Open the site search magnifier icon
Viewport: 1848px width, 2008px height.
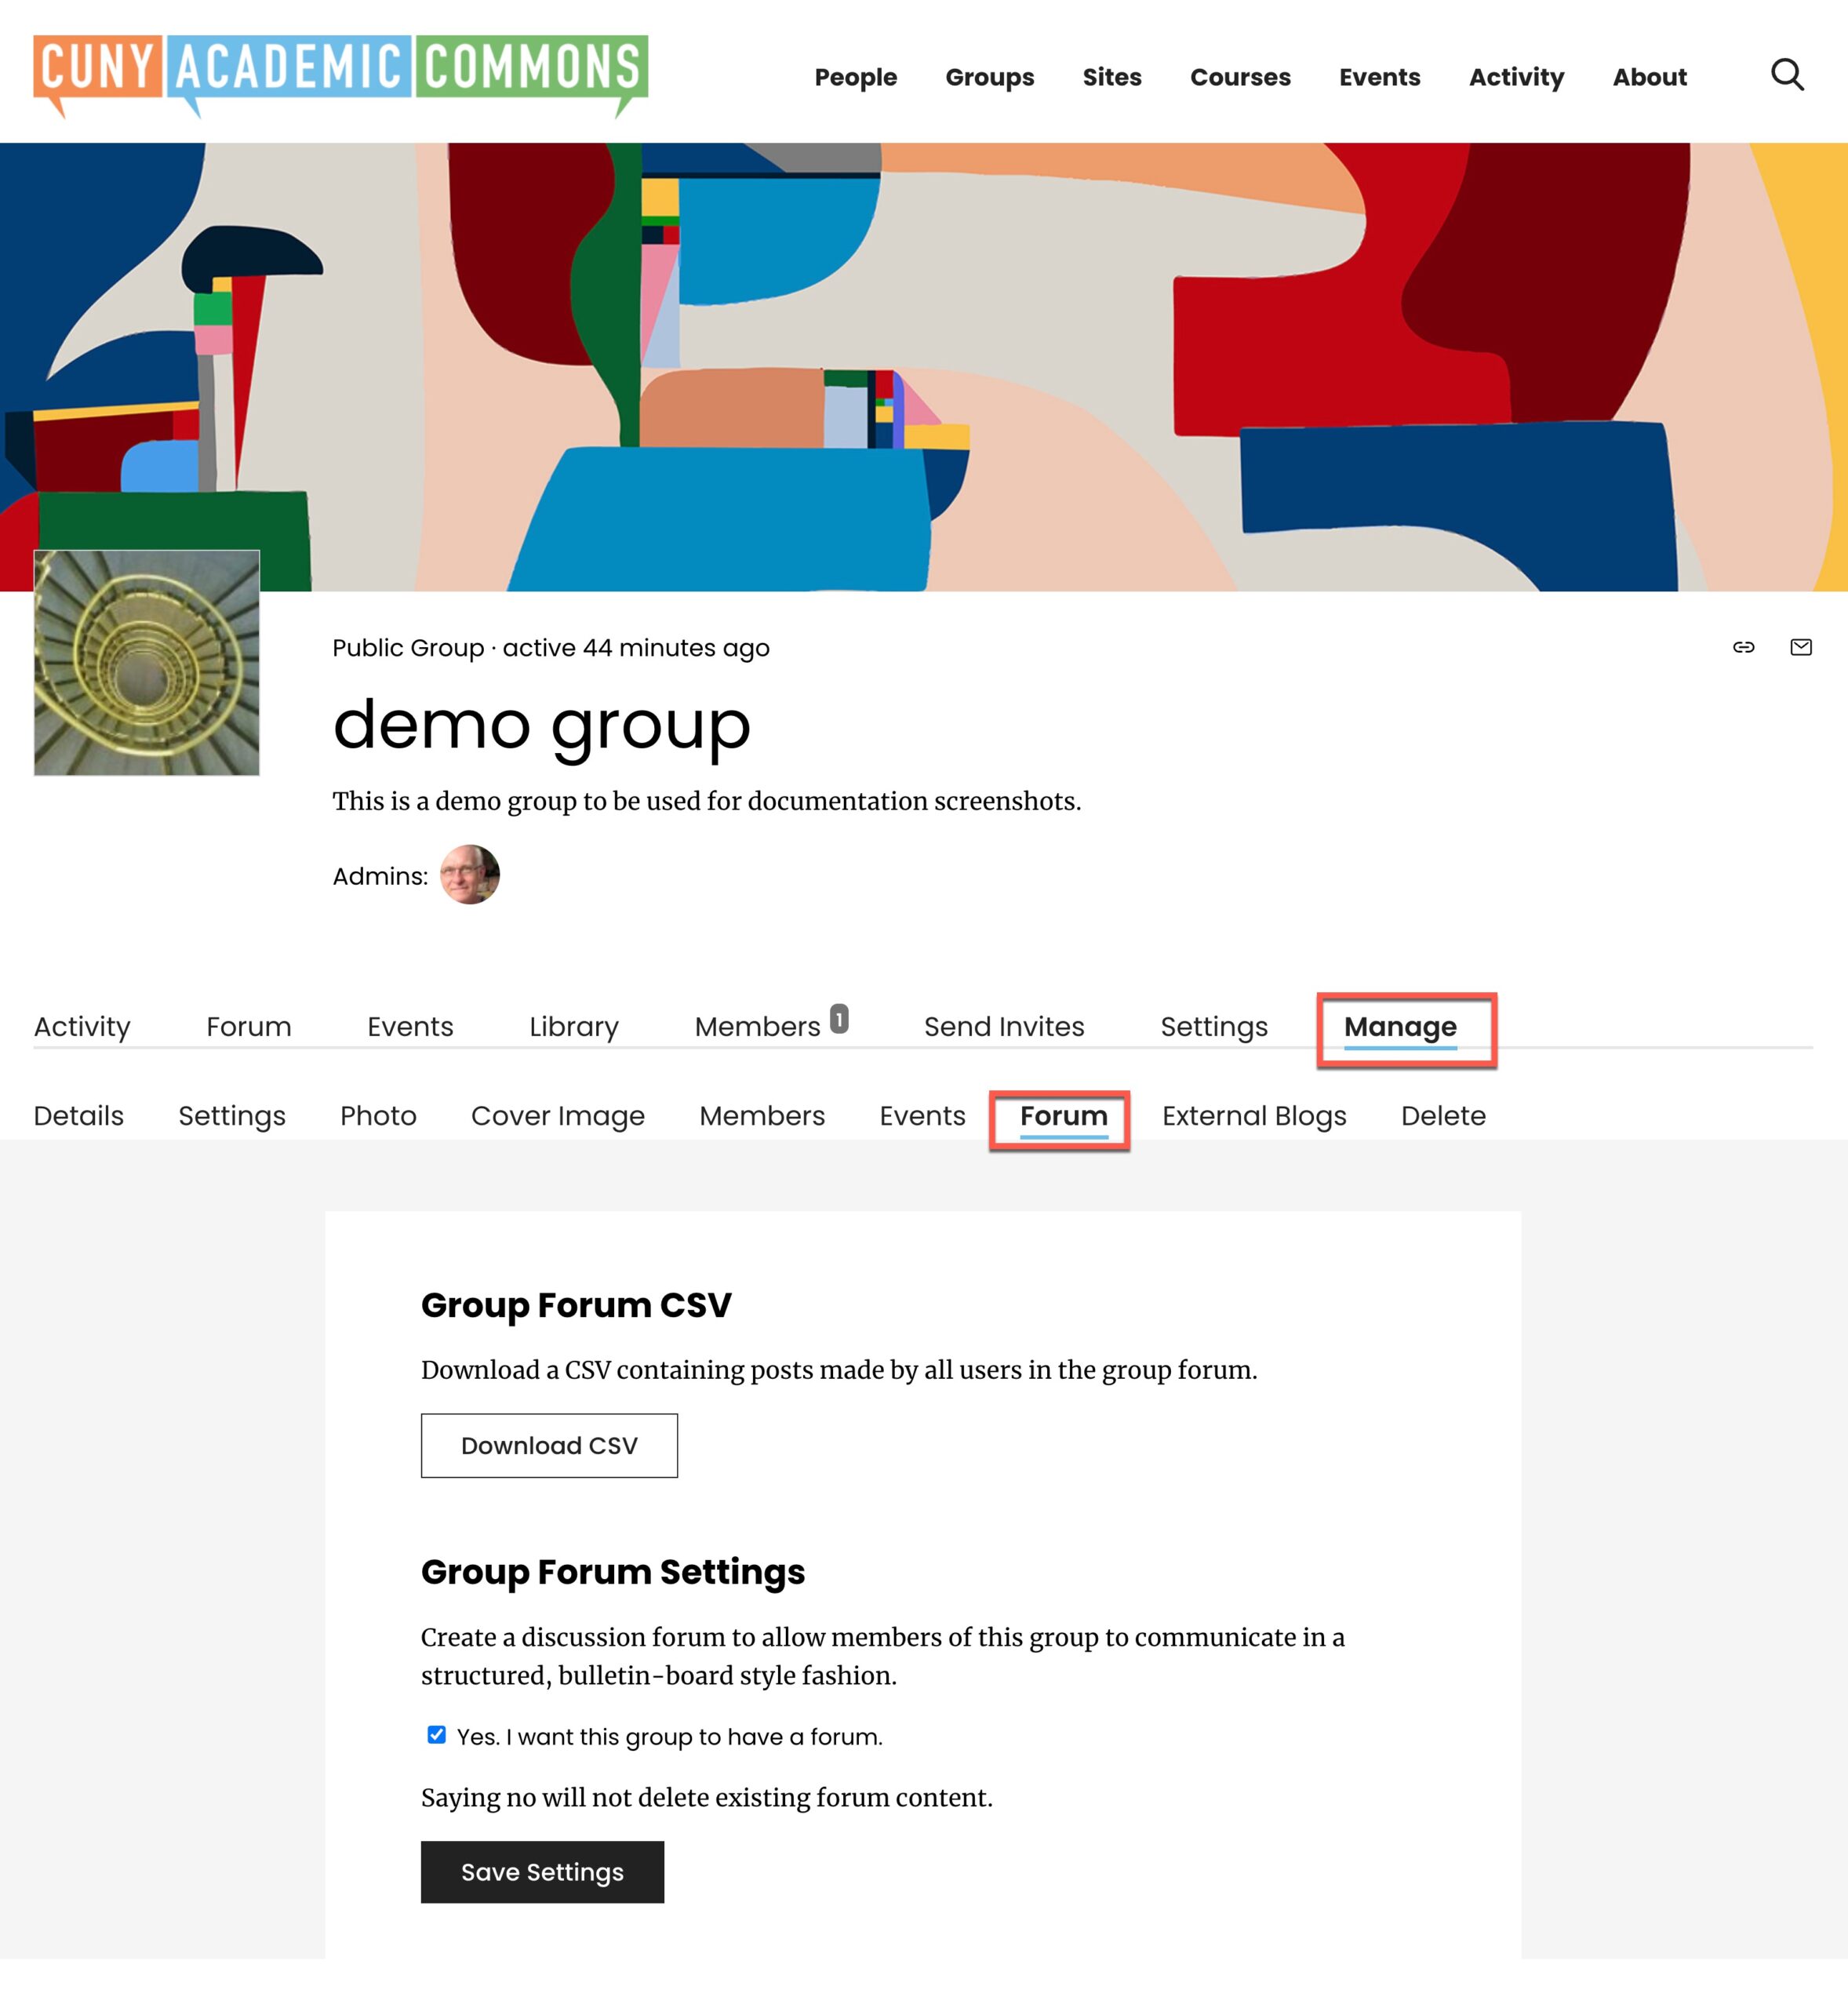tap(1787, 75)
